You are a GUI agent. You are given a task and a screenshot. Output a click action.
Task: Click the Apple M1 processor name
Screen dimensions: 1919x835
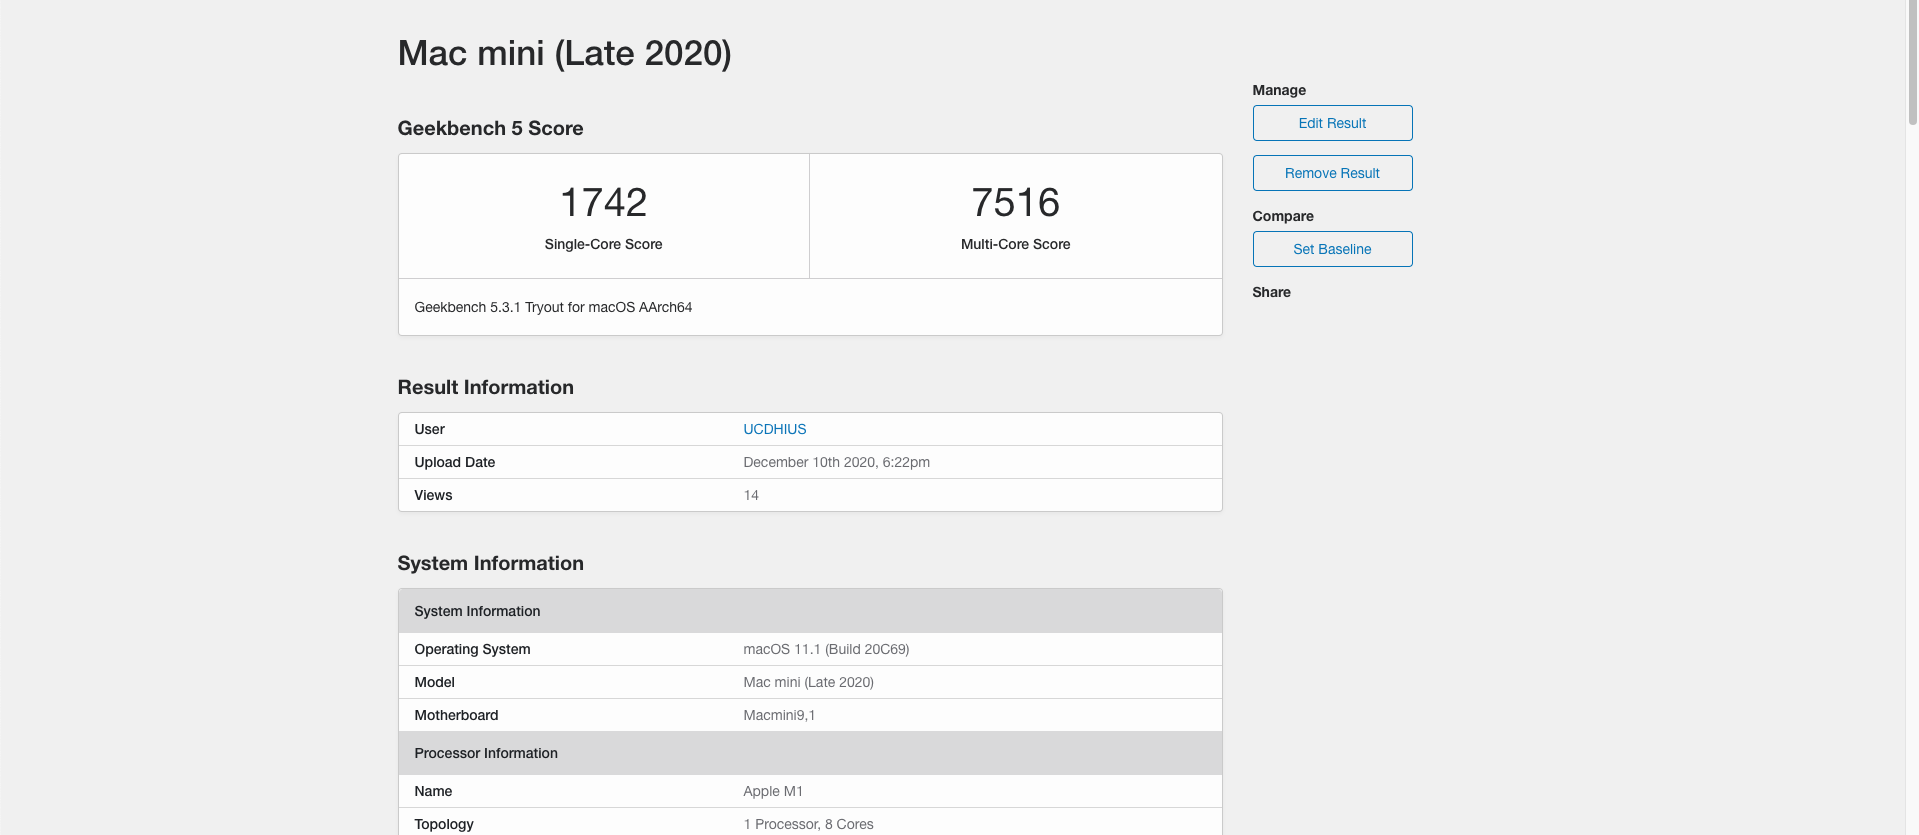[x=773, y=791]
